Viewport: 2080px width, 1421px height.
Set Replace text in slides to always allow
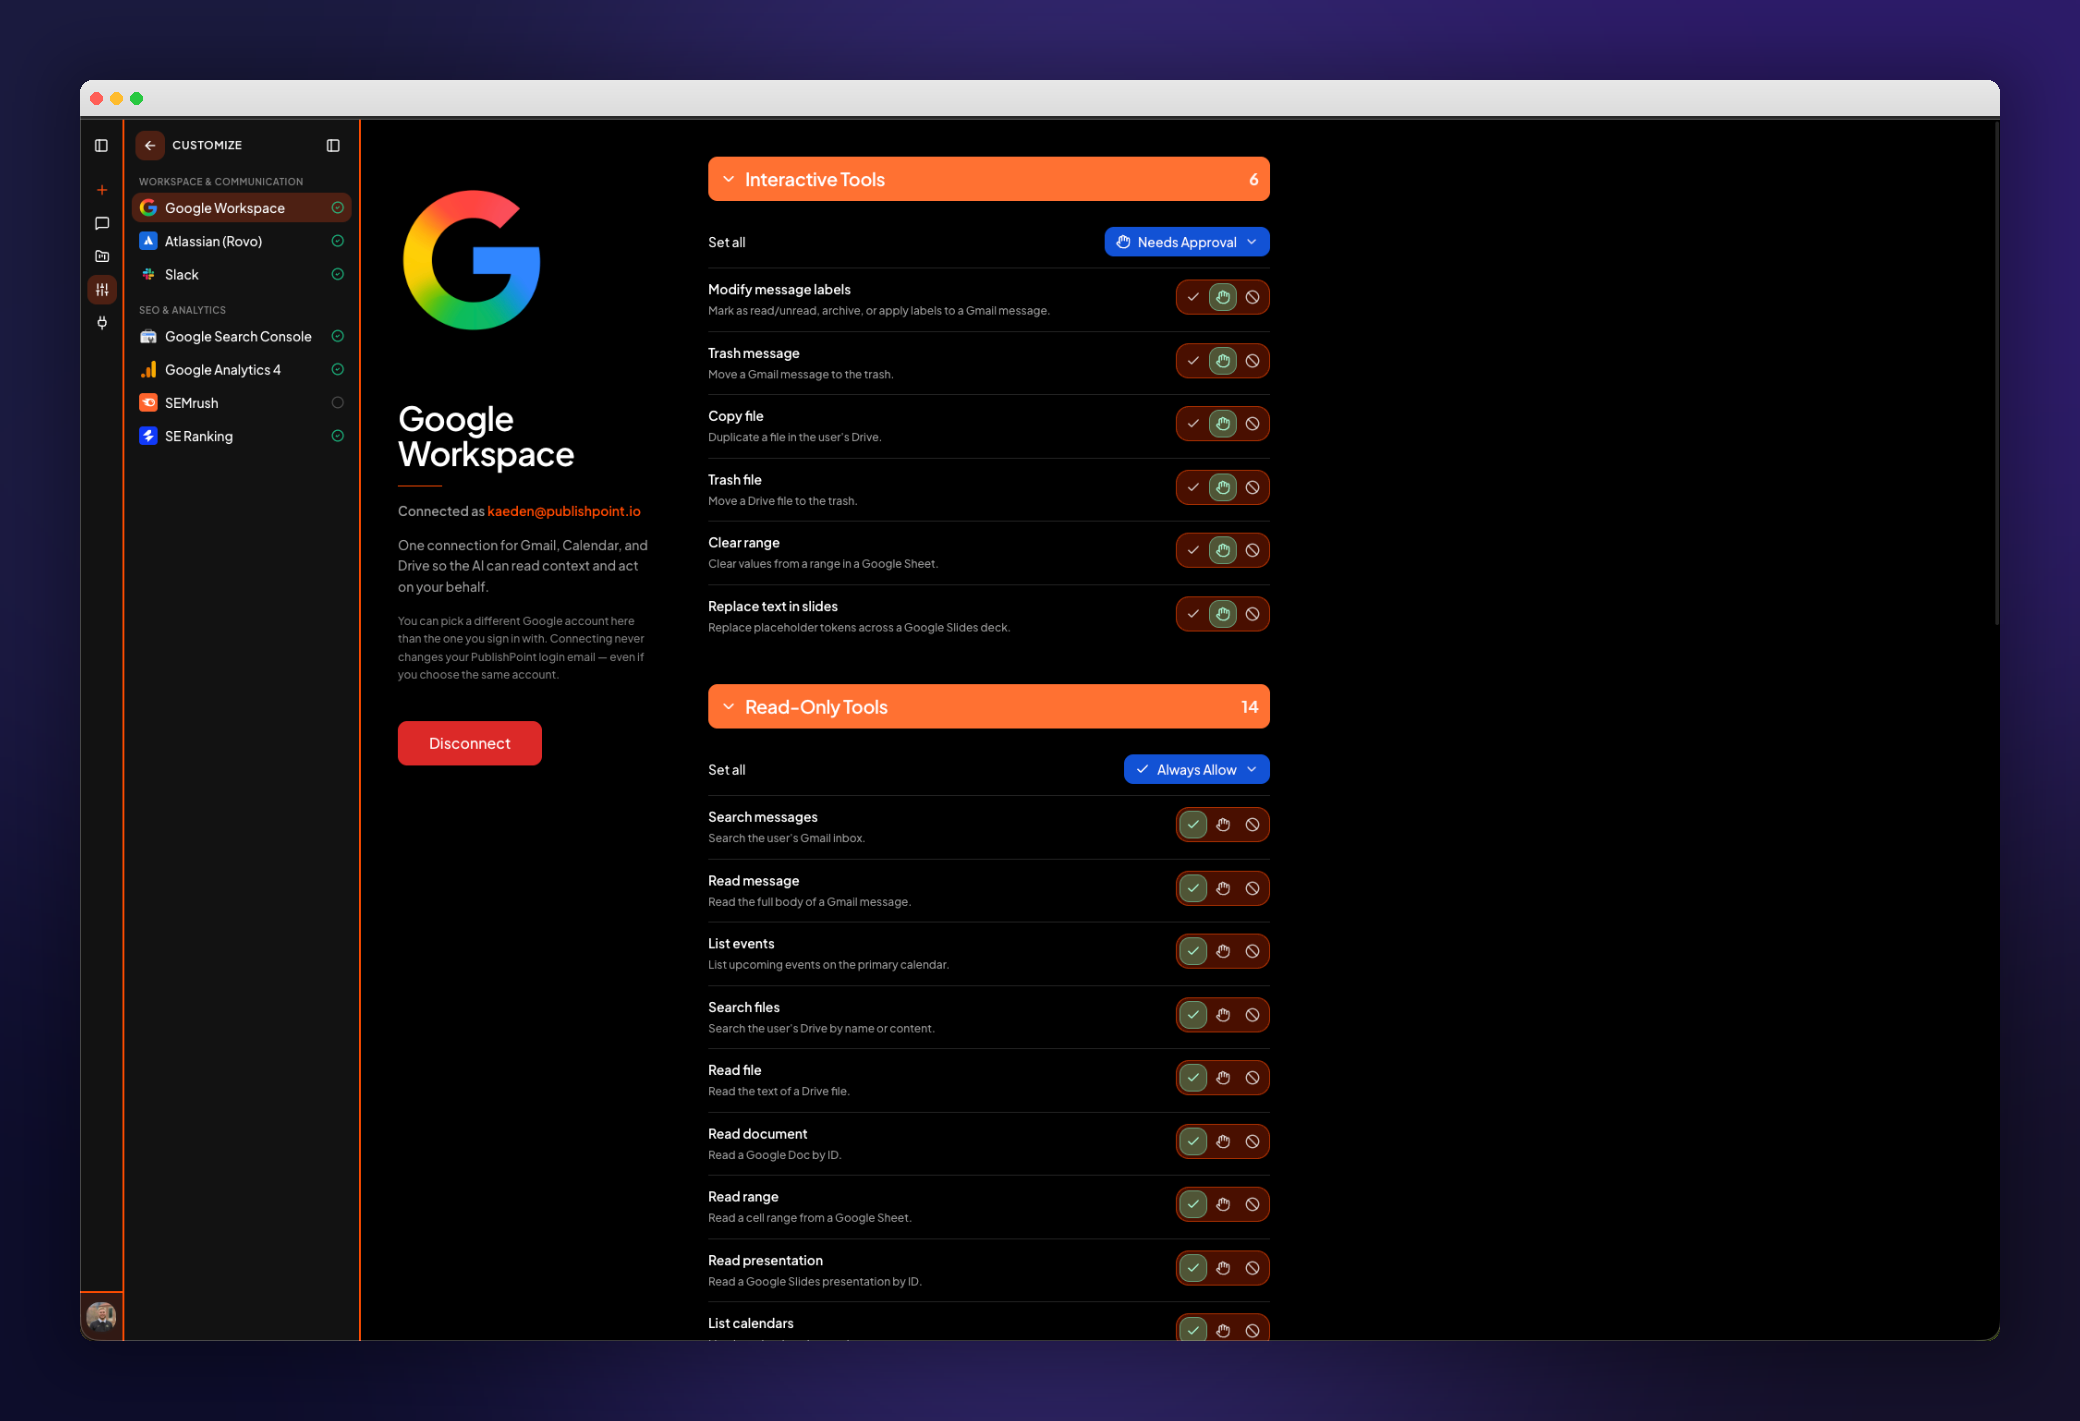point(1193,614)
